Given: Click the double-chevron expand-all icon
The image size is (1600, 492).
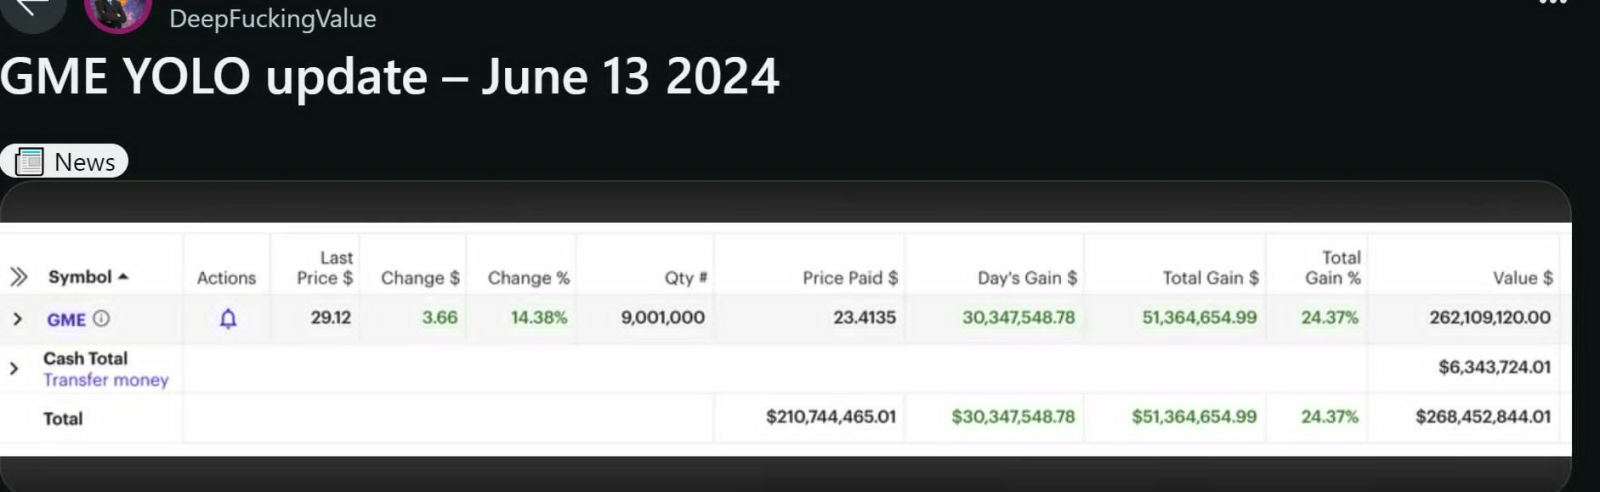Looking at the screenshot, I should (18, 277).
